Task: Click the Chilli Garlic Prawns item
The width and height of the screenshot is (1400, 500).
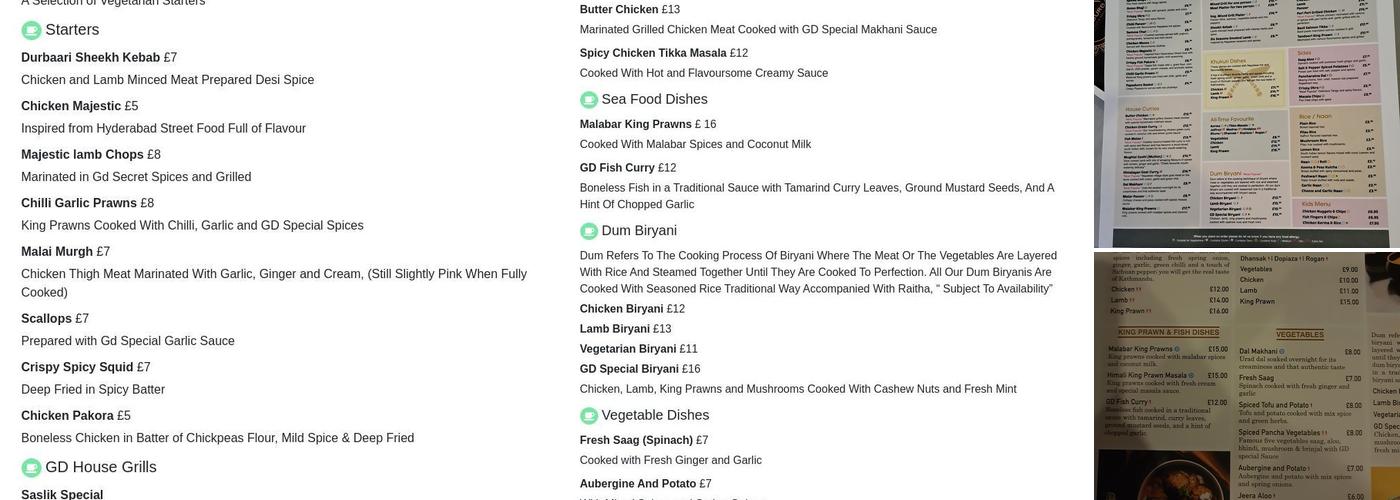Action: coord(79,203)
